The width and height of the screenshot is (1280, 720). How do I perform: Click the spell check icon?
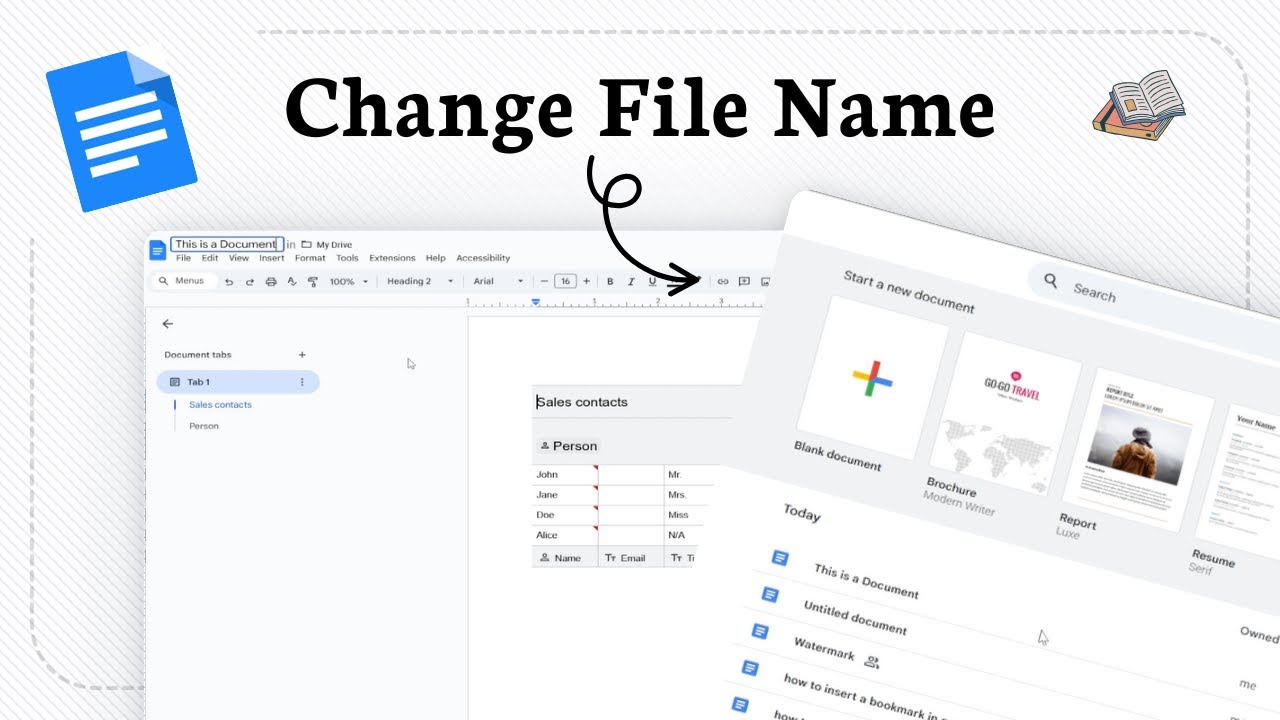tap(292, 282)
